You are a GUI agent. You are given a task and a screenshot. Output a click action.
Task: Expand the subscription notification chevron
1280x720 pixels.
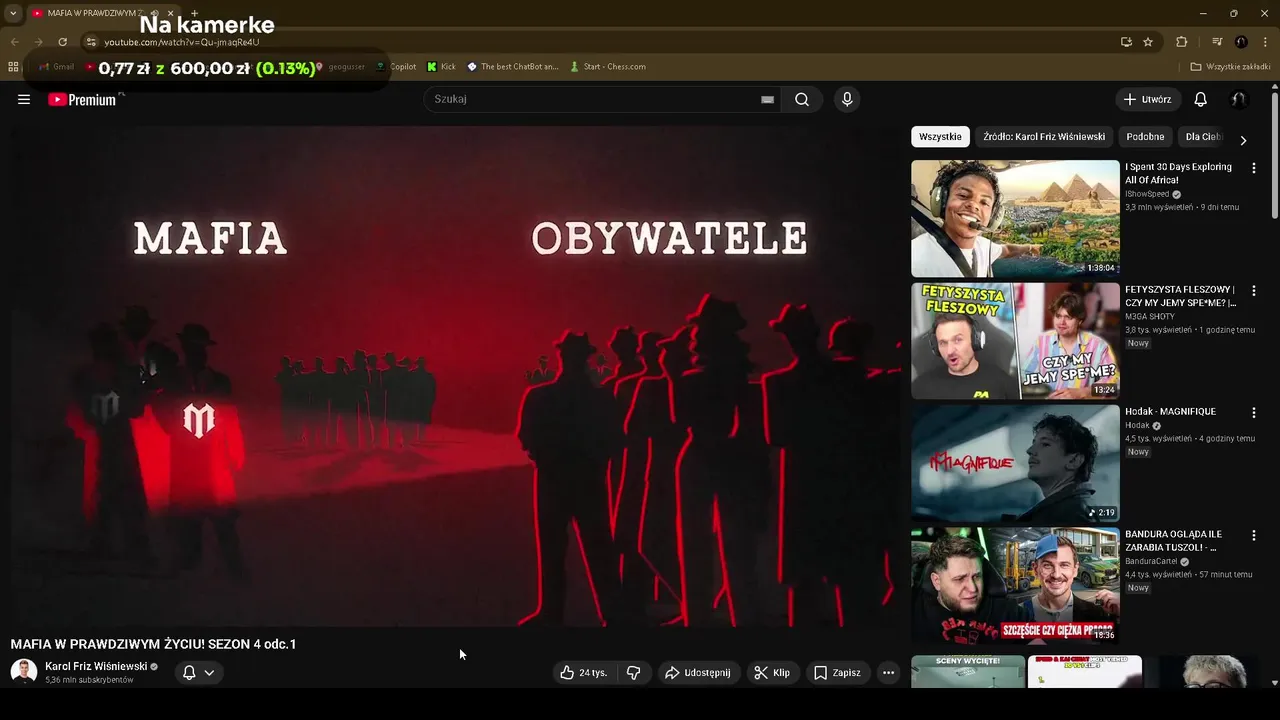(209, 673)
